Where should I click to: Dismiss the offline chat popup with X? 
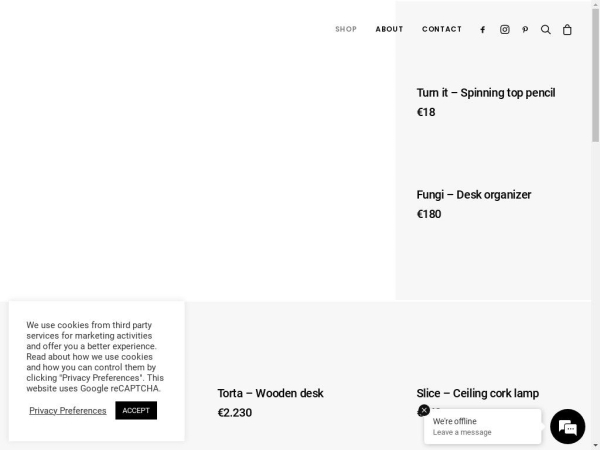point(424,410)
